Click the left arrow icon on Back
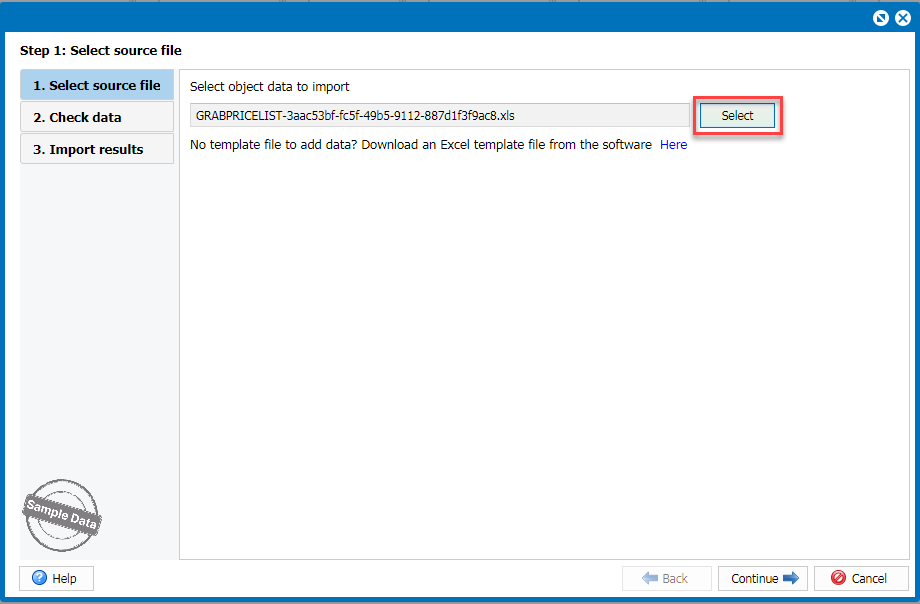The width and height of the screenshot is (920, 604). 649,578
